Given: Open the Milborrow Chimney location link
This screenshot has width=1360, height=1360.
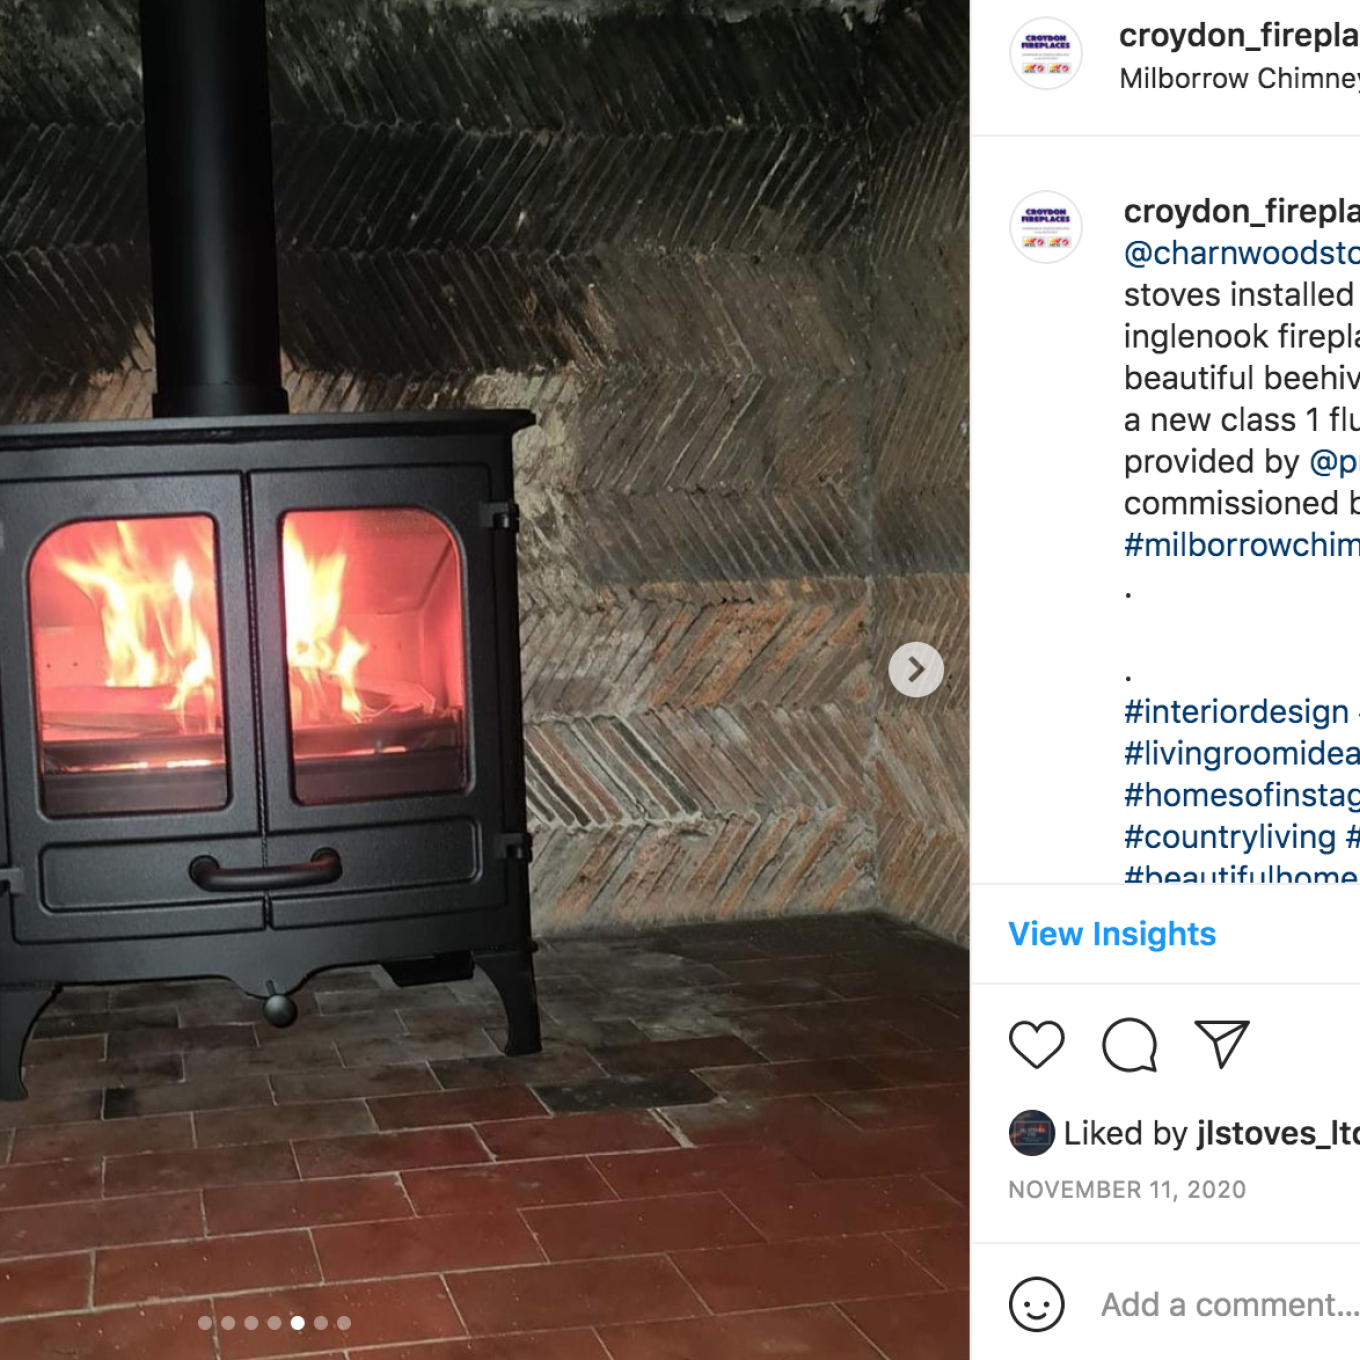Looking at the screenshot, I should [x=1240, y=79].
